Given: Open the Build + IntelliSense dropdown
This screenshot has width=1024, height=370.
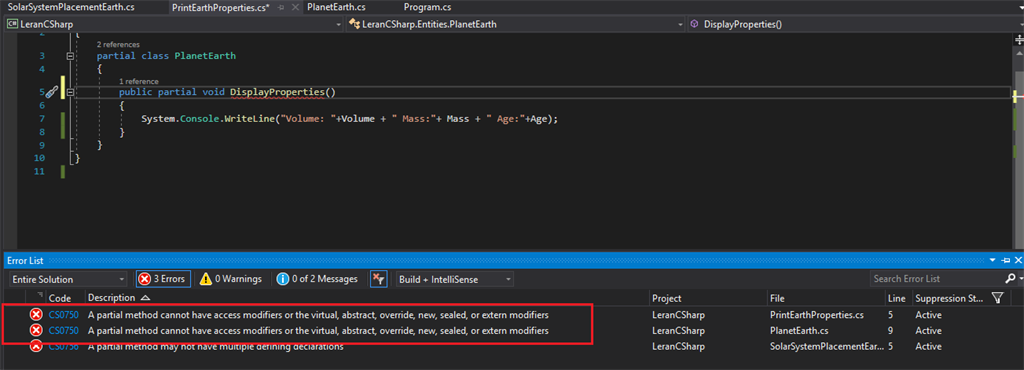Looking at the screenshot, I should point(455,279).
